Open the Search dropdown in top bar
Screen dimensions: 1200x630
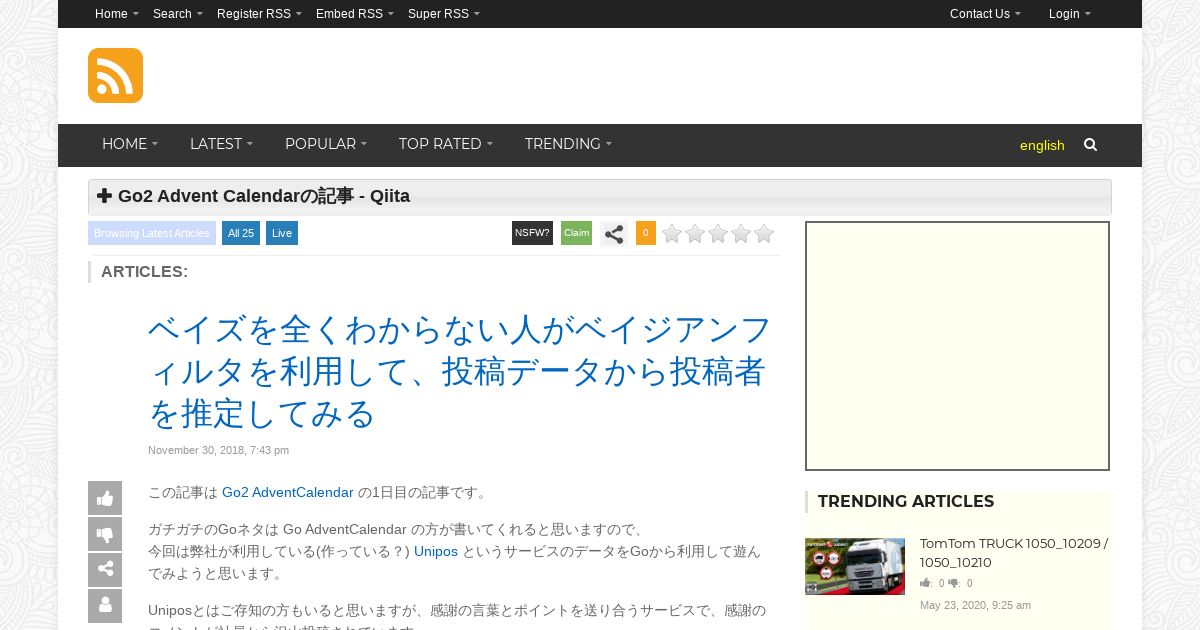pos(178,14)
